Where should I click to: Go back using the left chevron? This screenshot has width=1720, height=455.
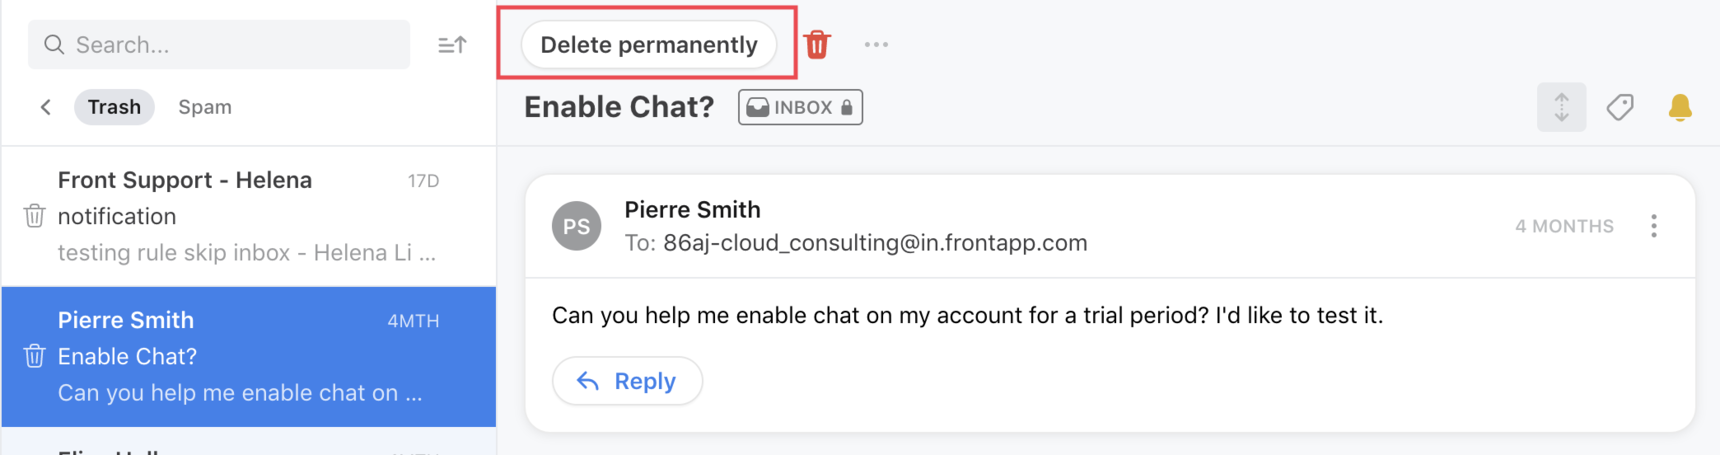click(x=46, y=107)
